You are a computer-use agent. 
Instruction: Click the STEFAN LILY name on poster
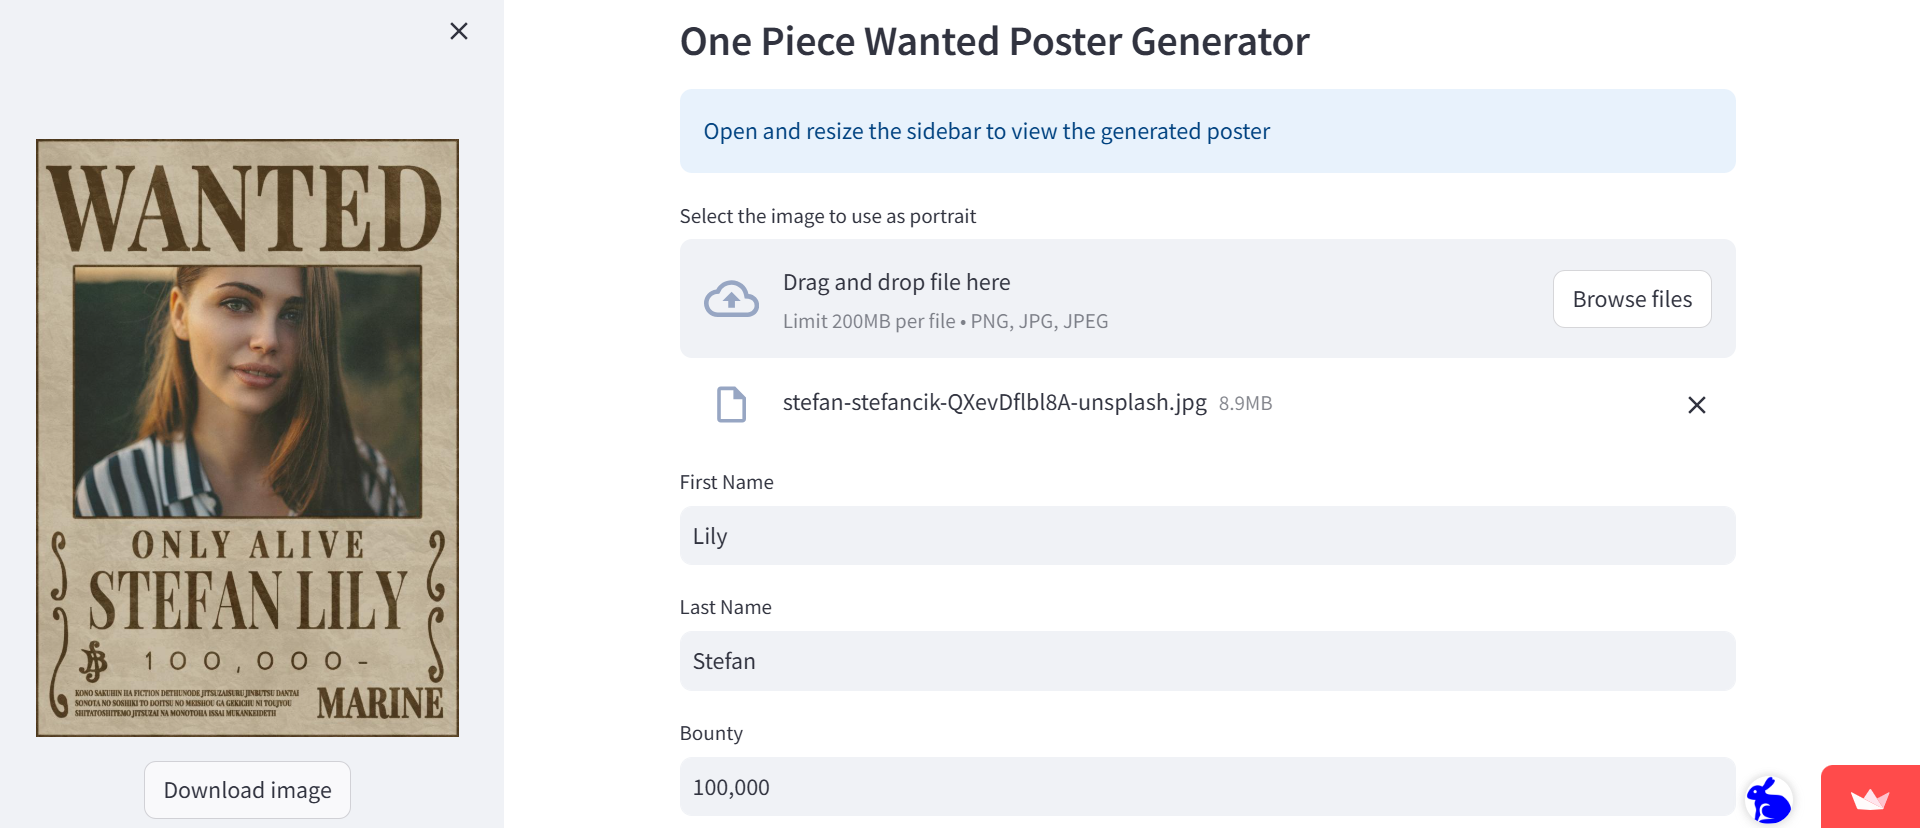tap(248, 601)
